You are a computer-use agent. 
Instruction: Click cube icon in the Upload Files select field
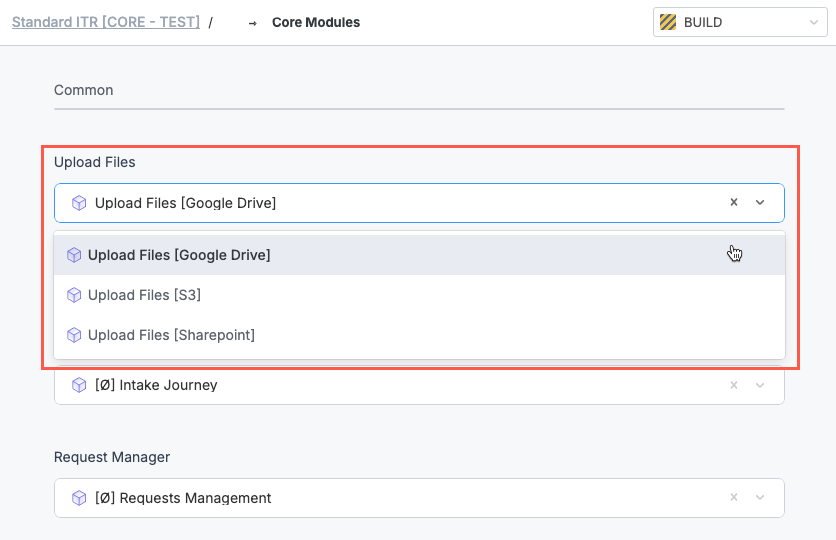pos(79,203)
